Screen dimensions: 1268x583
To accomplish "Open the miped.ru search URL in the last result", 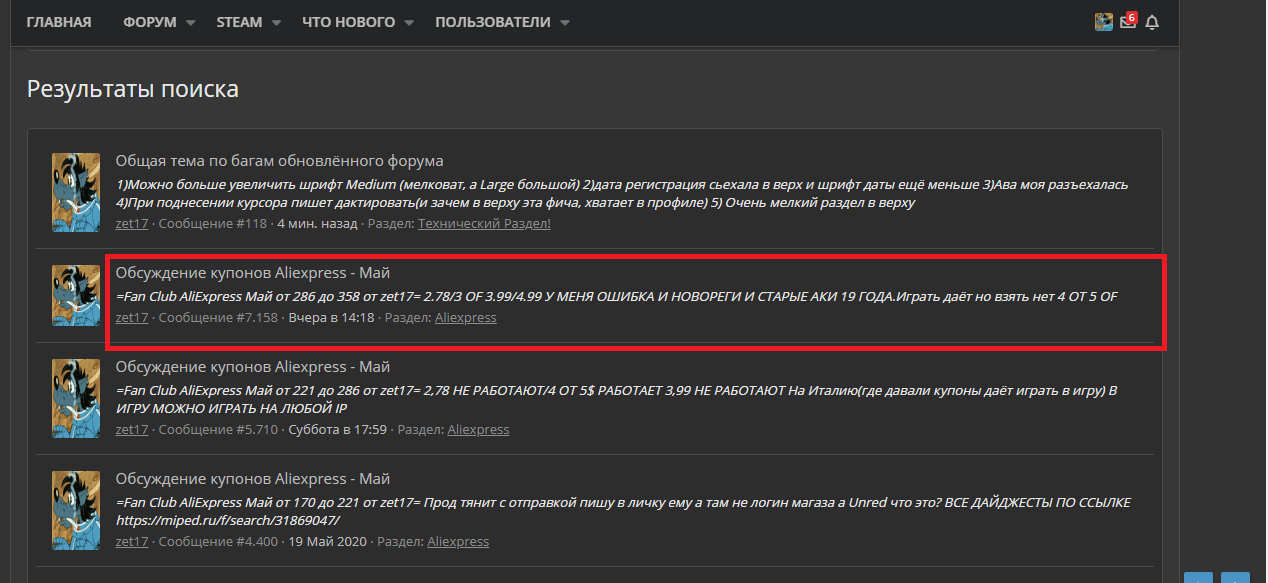I will pos(228,521).
